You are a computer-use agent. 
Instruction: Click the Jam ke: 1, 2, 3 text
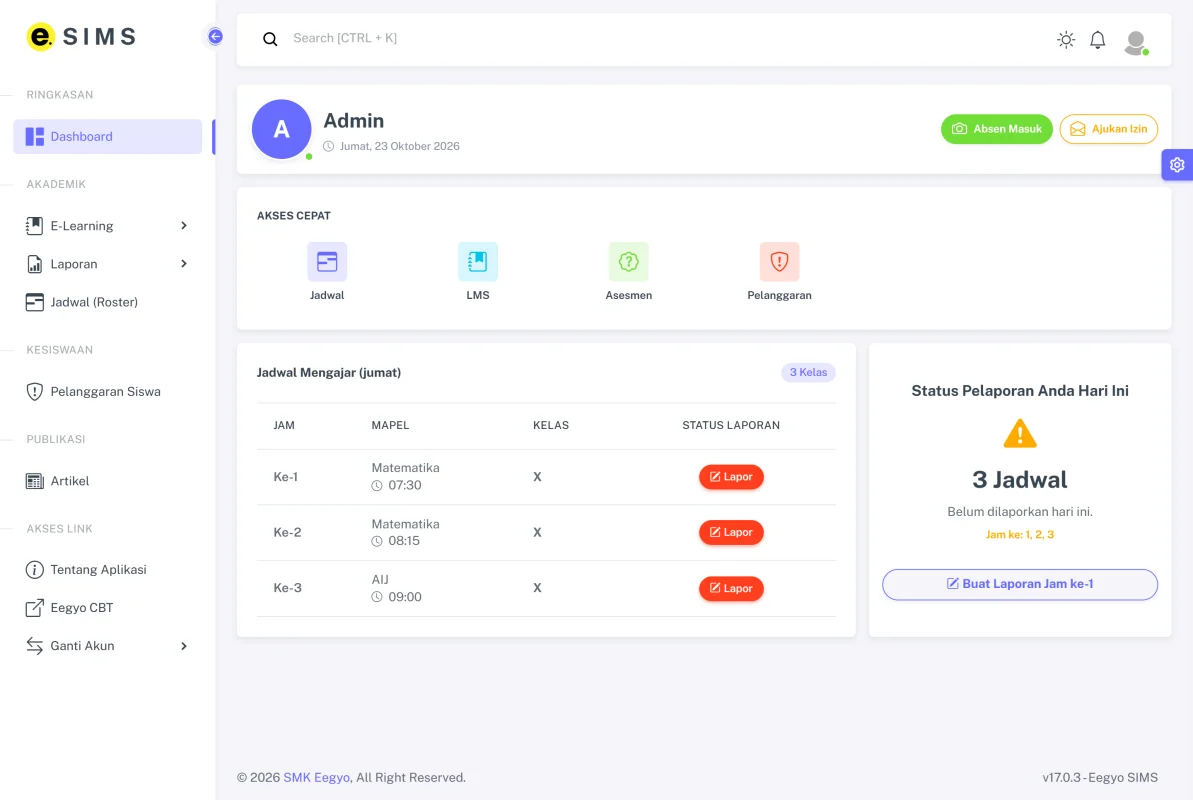[x=1020, y=534]
